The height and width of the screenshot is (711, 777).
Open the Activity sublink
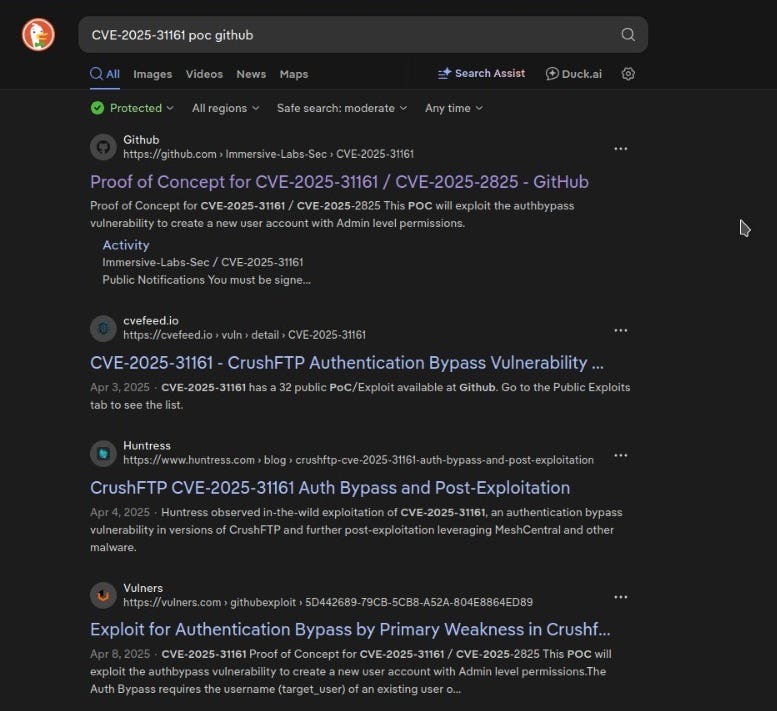coord(126,245)
